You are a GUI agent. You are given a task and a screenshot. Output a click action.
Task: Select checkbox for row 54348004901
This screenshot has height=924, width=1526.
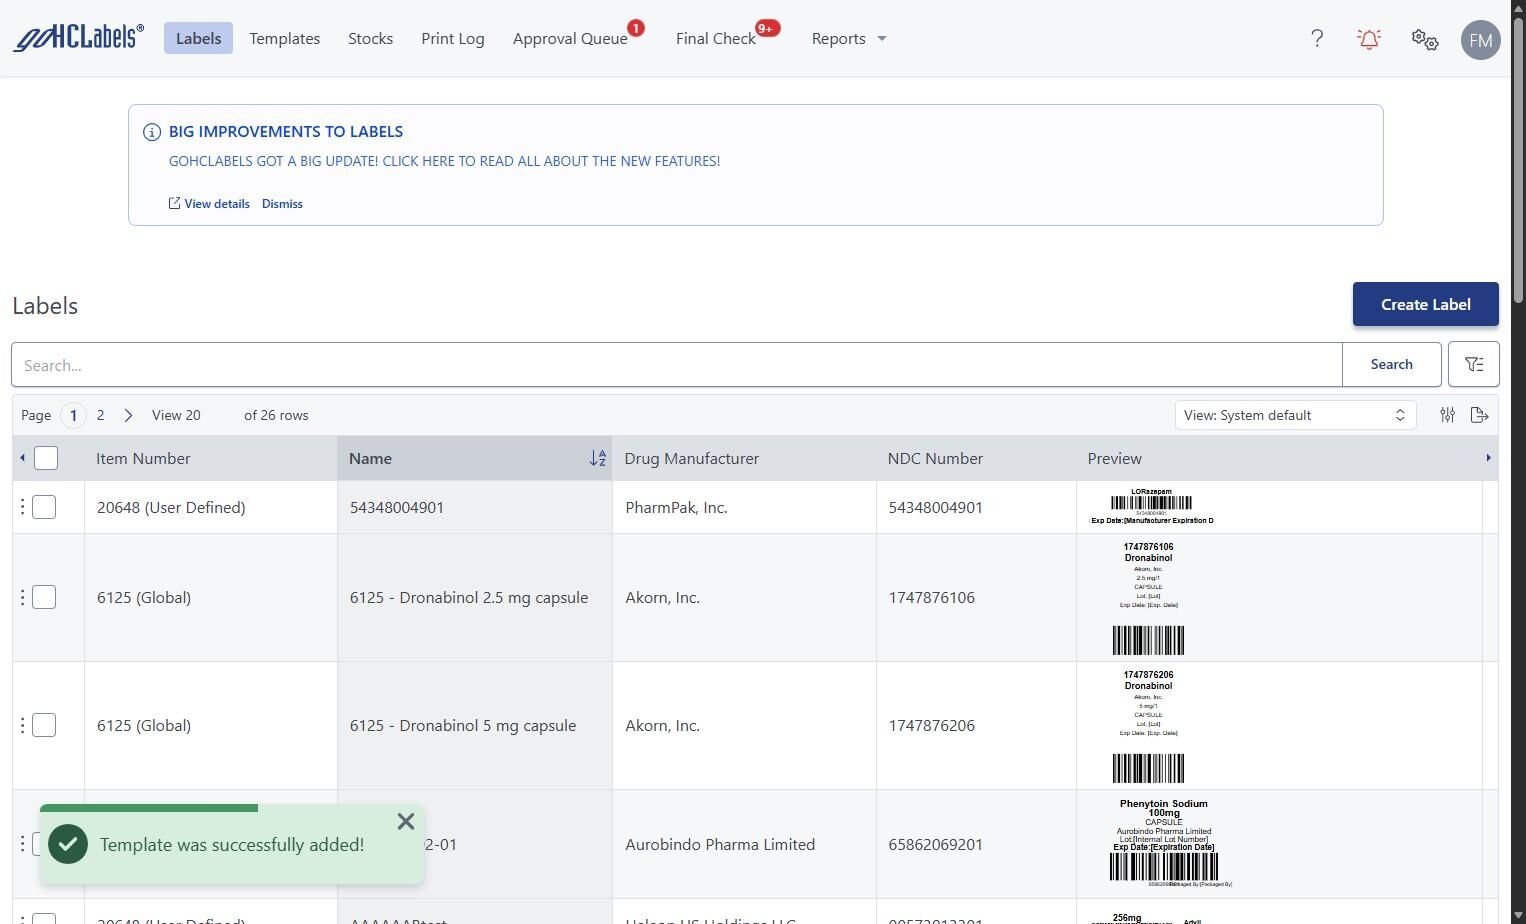tap(44, 507)
